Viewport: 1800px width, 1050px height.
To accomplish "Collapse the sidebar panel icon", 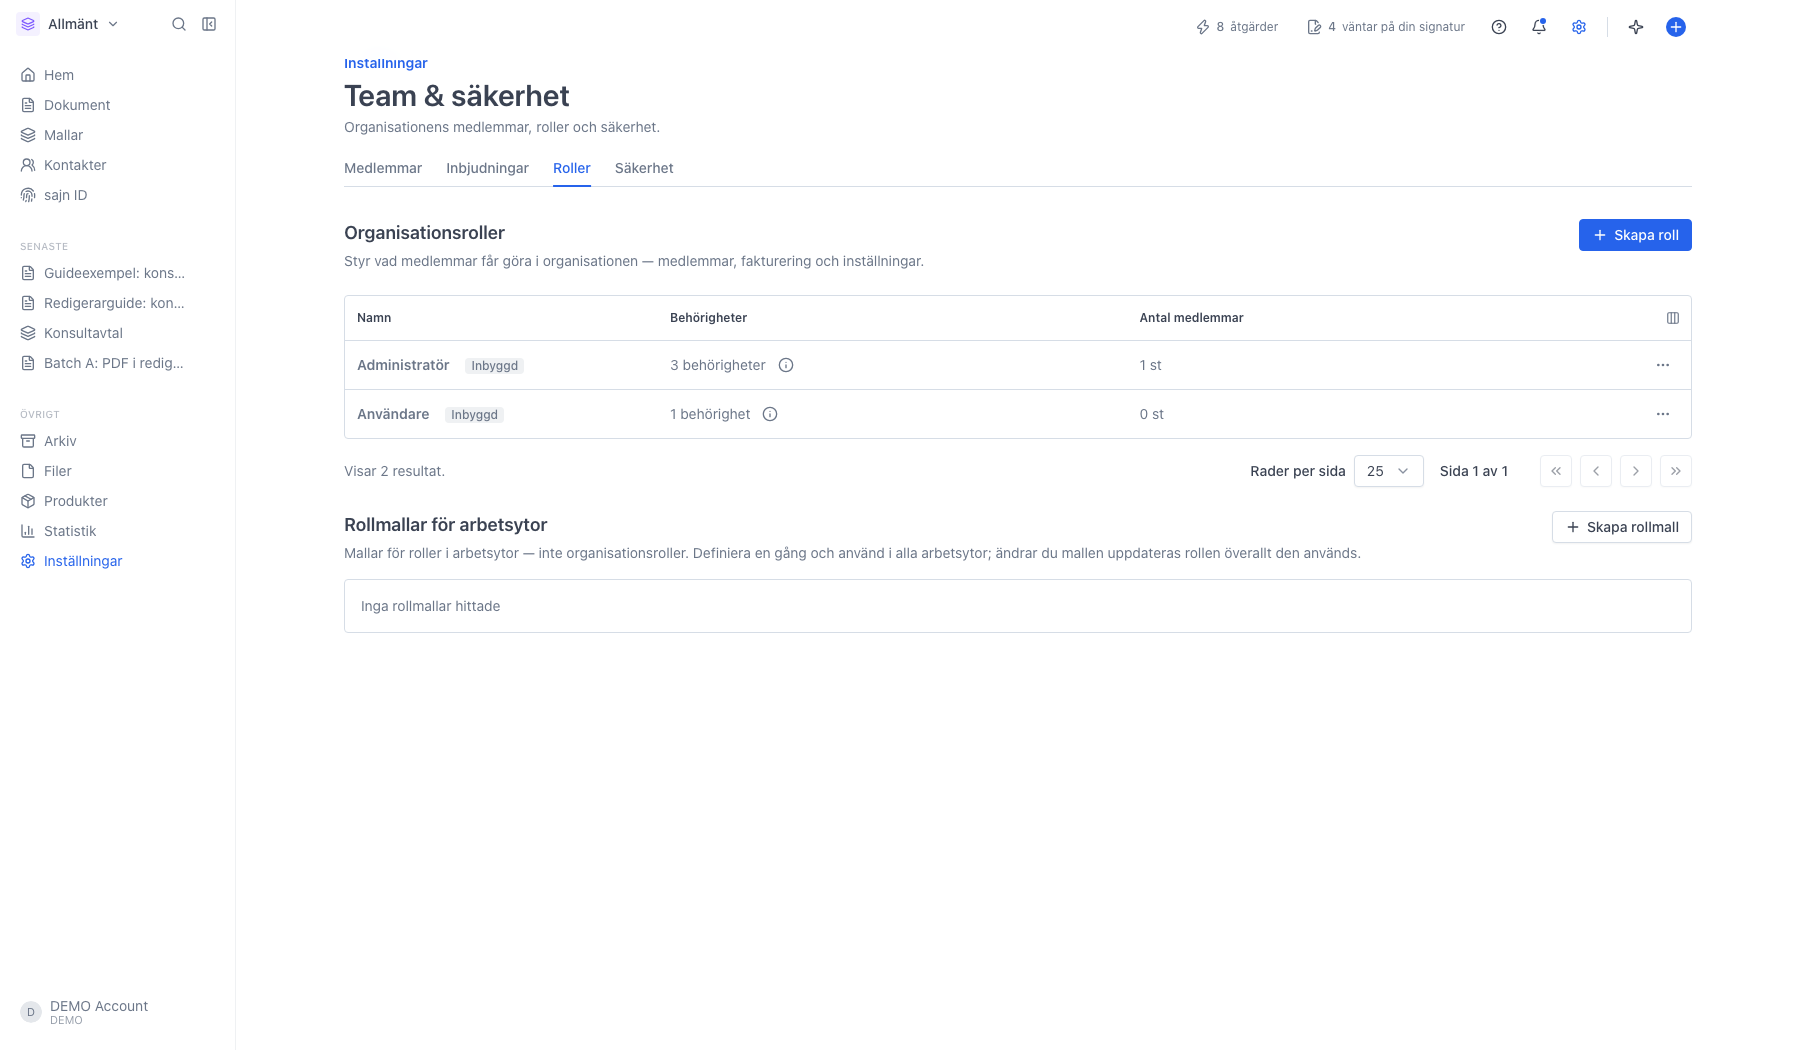I will click(209, 24).
